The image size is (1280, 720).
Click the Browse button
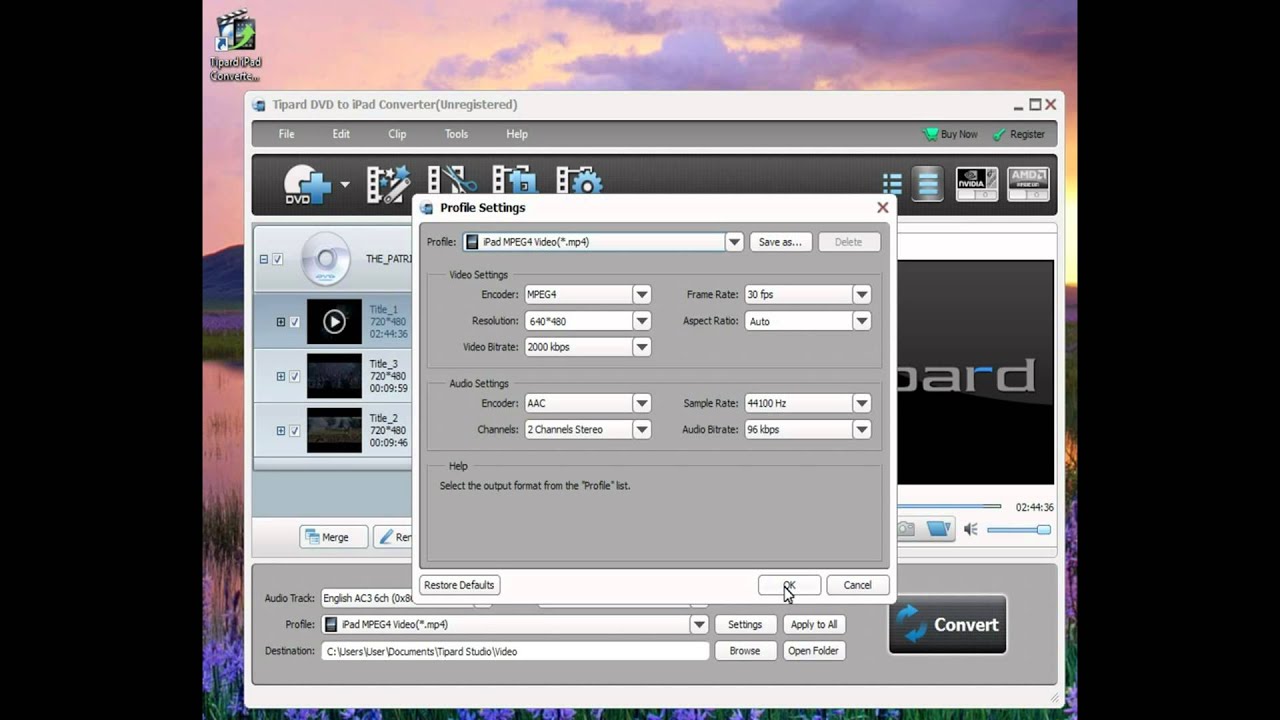745,651
